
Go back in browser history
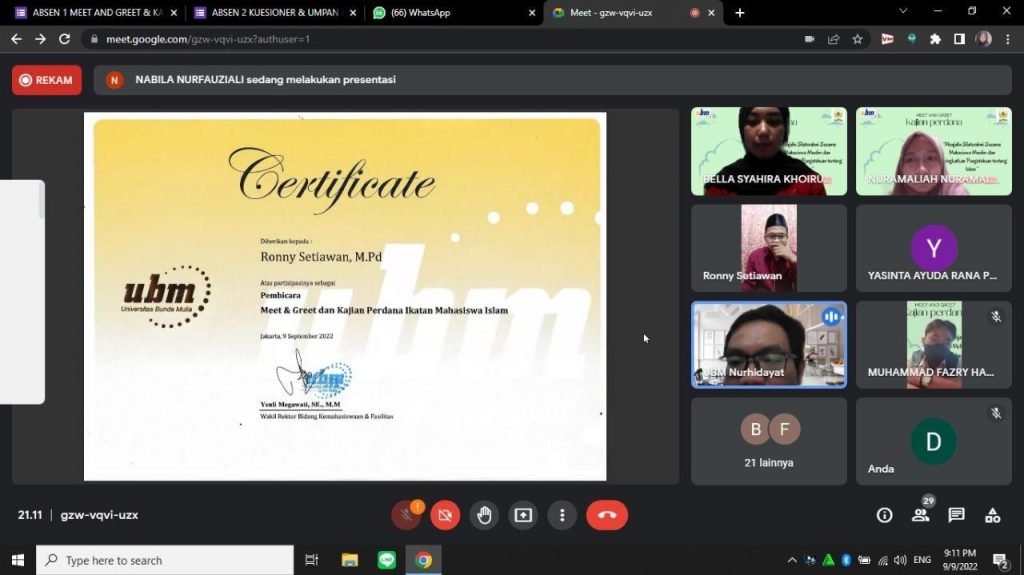[16, 39]
